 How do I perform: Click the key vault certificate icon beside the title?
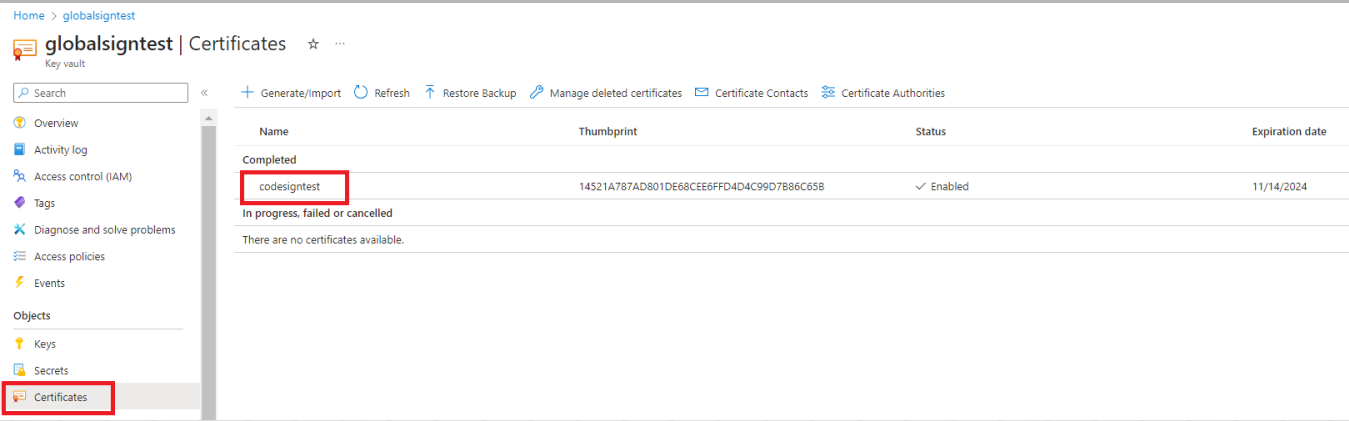[25, 49]
